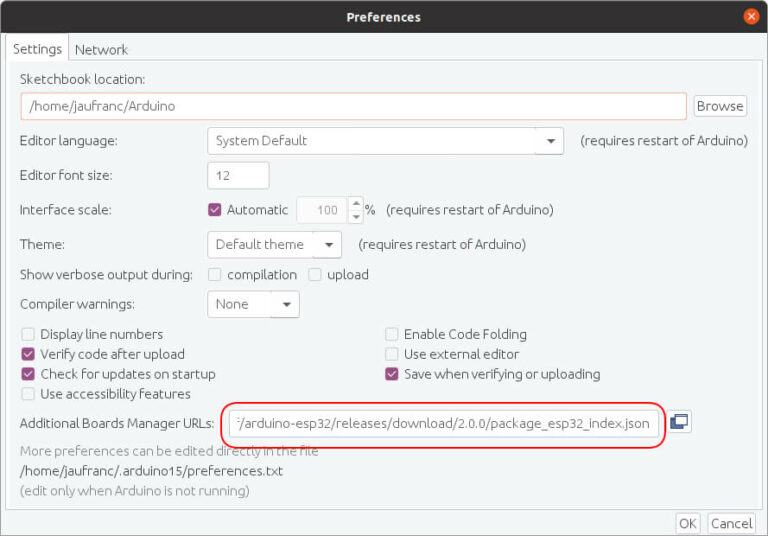The width and height of the screenshot is (768, 536).
Task: Click the Editor font size field
Action: click(238, 175)
